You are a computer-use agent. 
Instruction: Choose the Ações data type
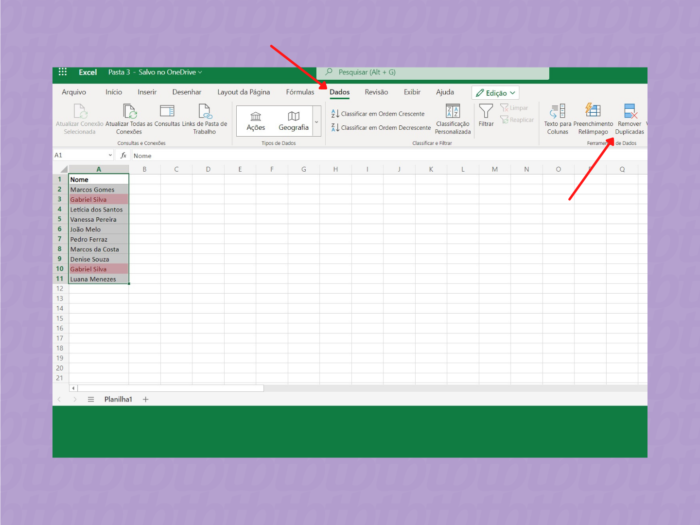[255, 121]
